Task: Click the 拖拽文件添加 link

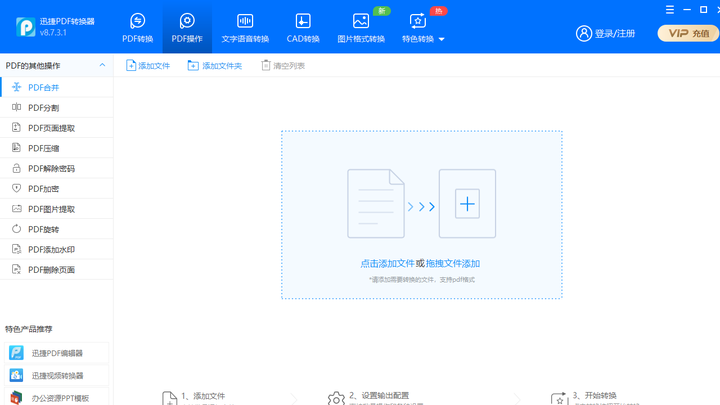Action: pyautogui.click(x=453, y=264)
